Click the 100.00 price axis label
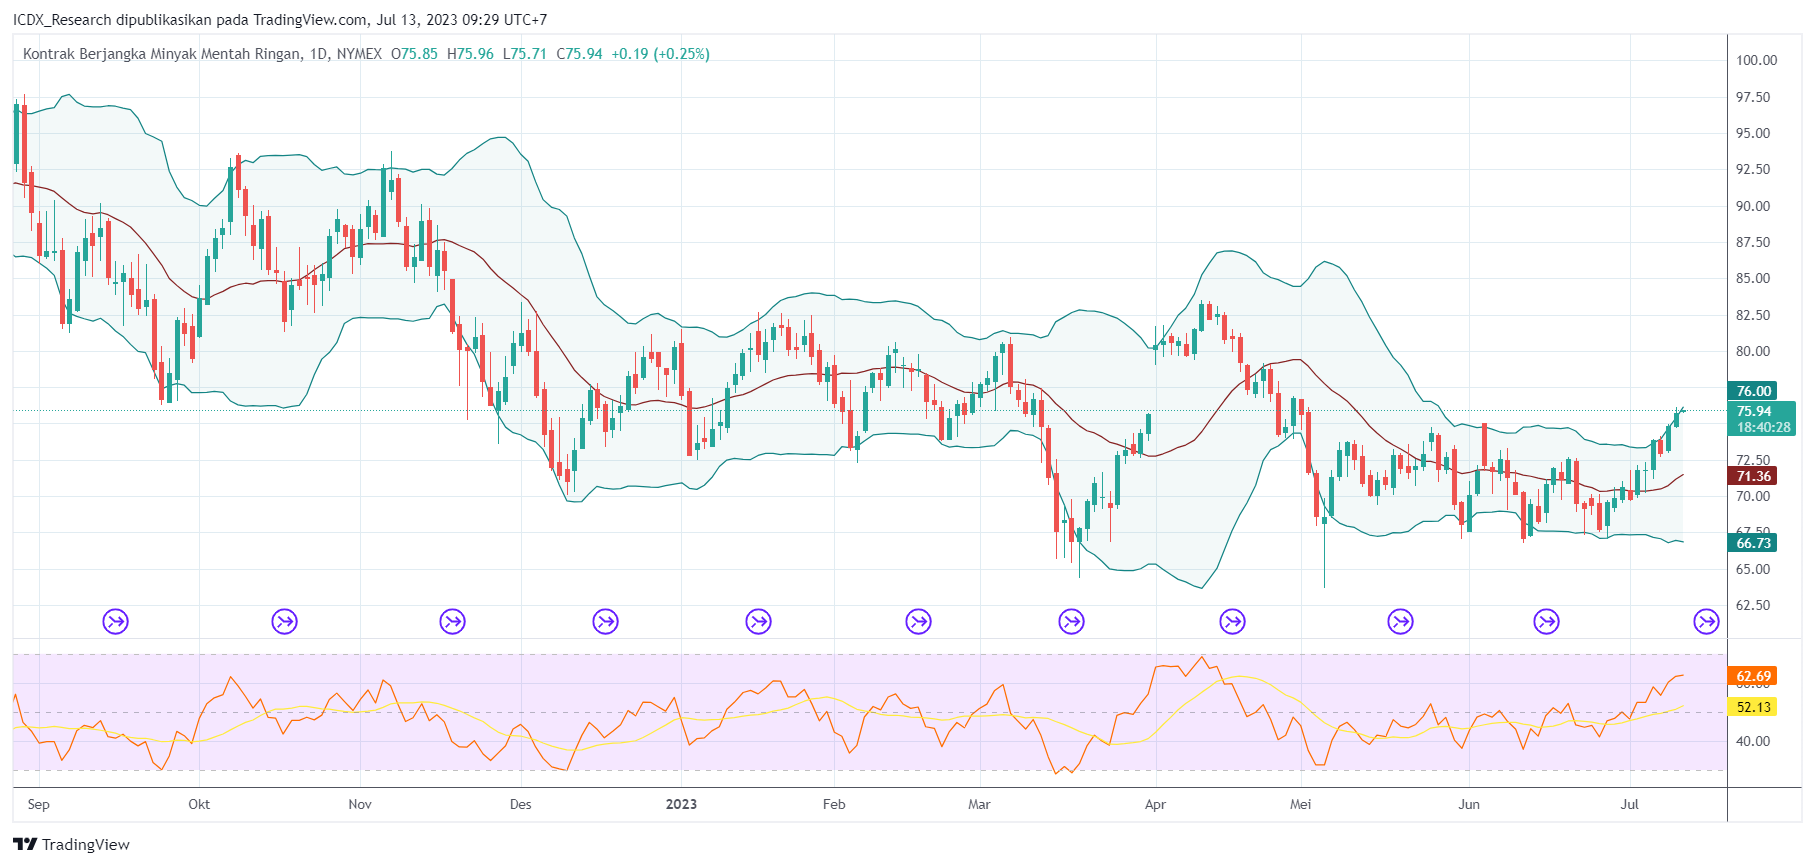This screenshot has height=866, width=1815. 1756,60
